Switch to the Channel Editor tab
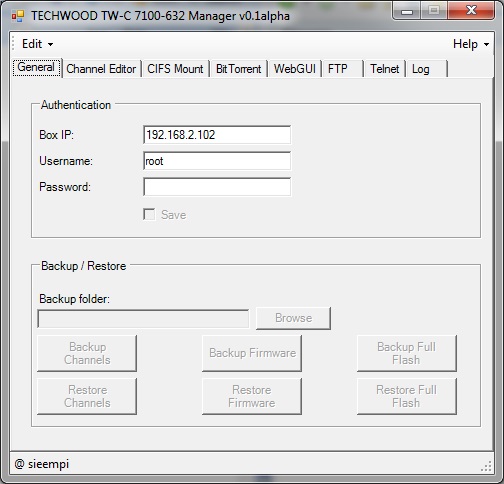 pos(101,69)
